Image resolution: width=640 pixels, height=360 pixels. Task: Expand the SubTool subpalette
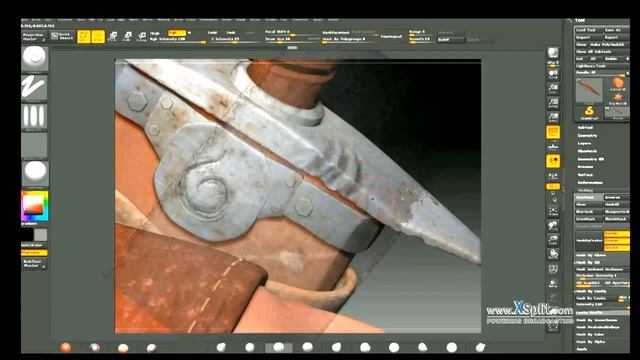(x=585, y=128)
